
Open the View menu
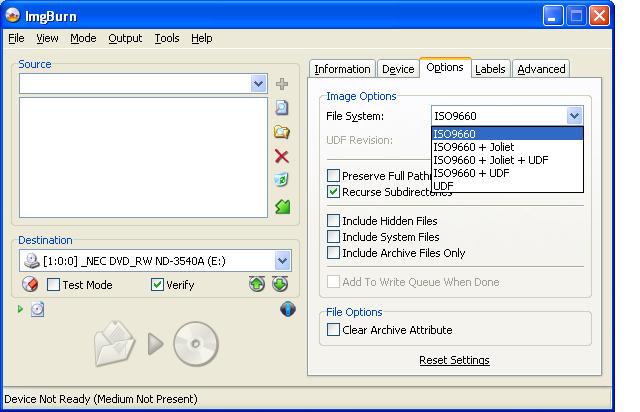pyautogui.click(x=47, y=38)
